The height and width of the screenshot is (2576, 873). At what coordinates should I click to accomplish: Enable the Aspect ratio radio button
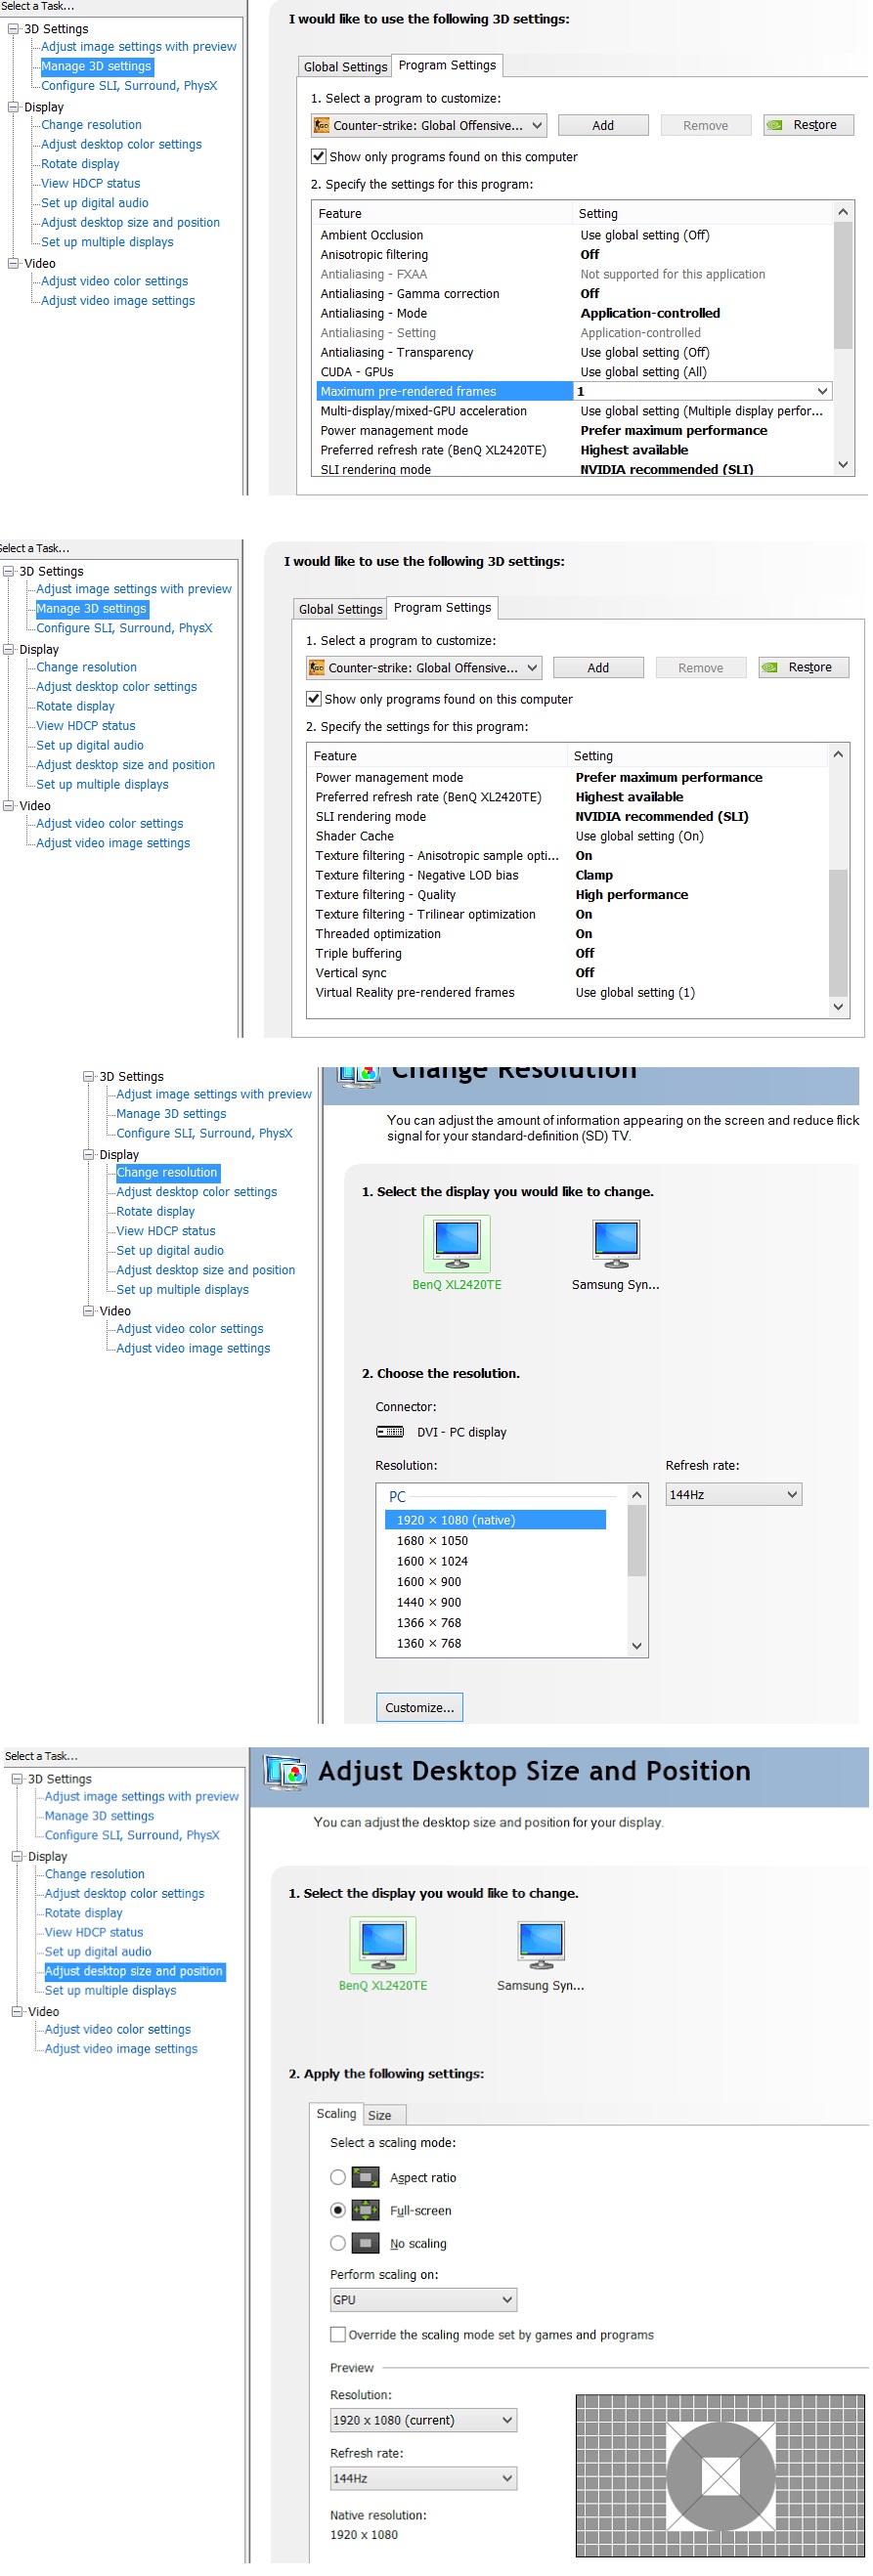click(x=338, y=2177)
